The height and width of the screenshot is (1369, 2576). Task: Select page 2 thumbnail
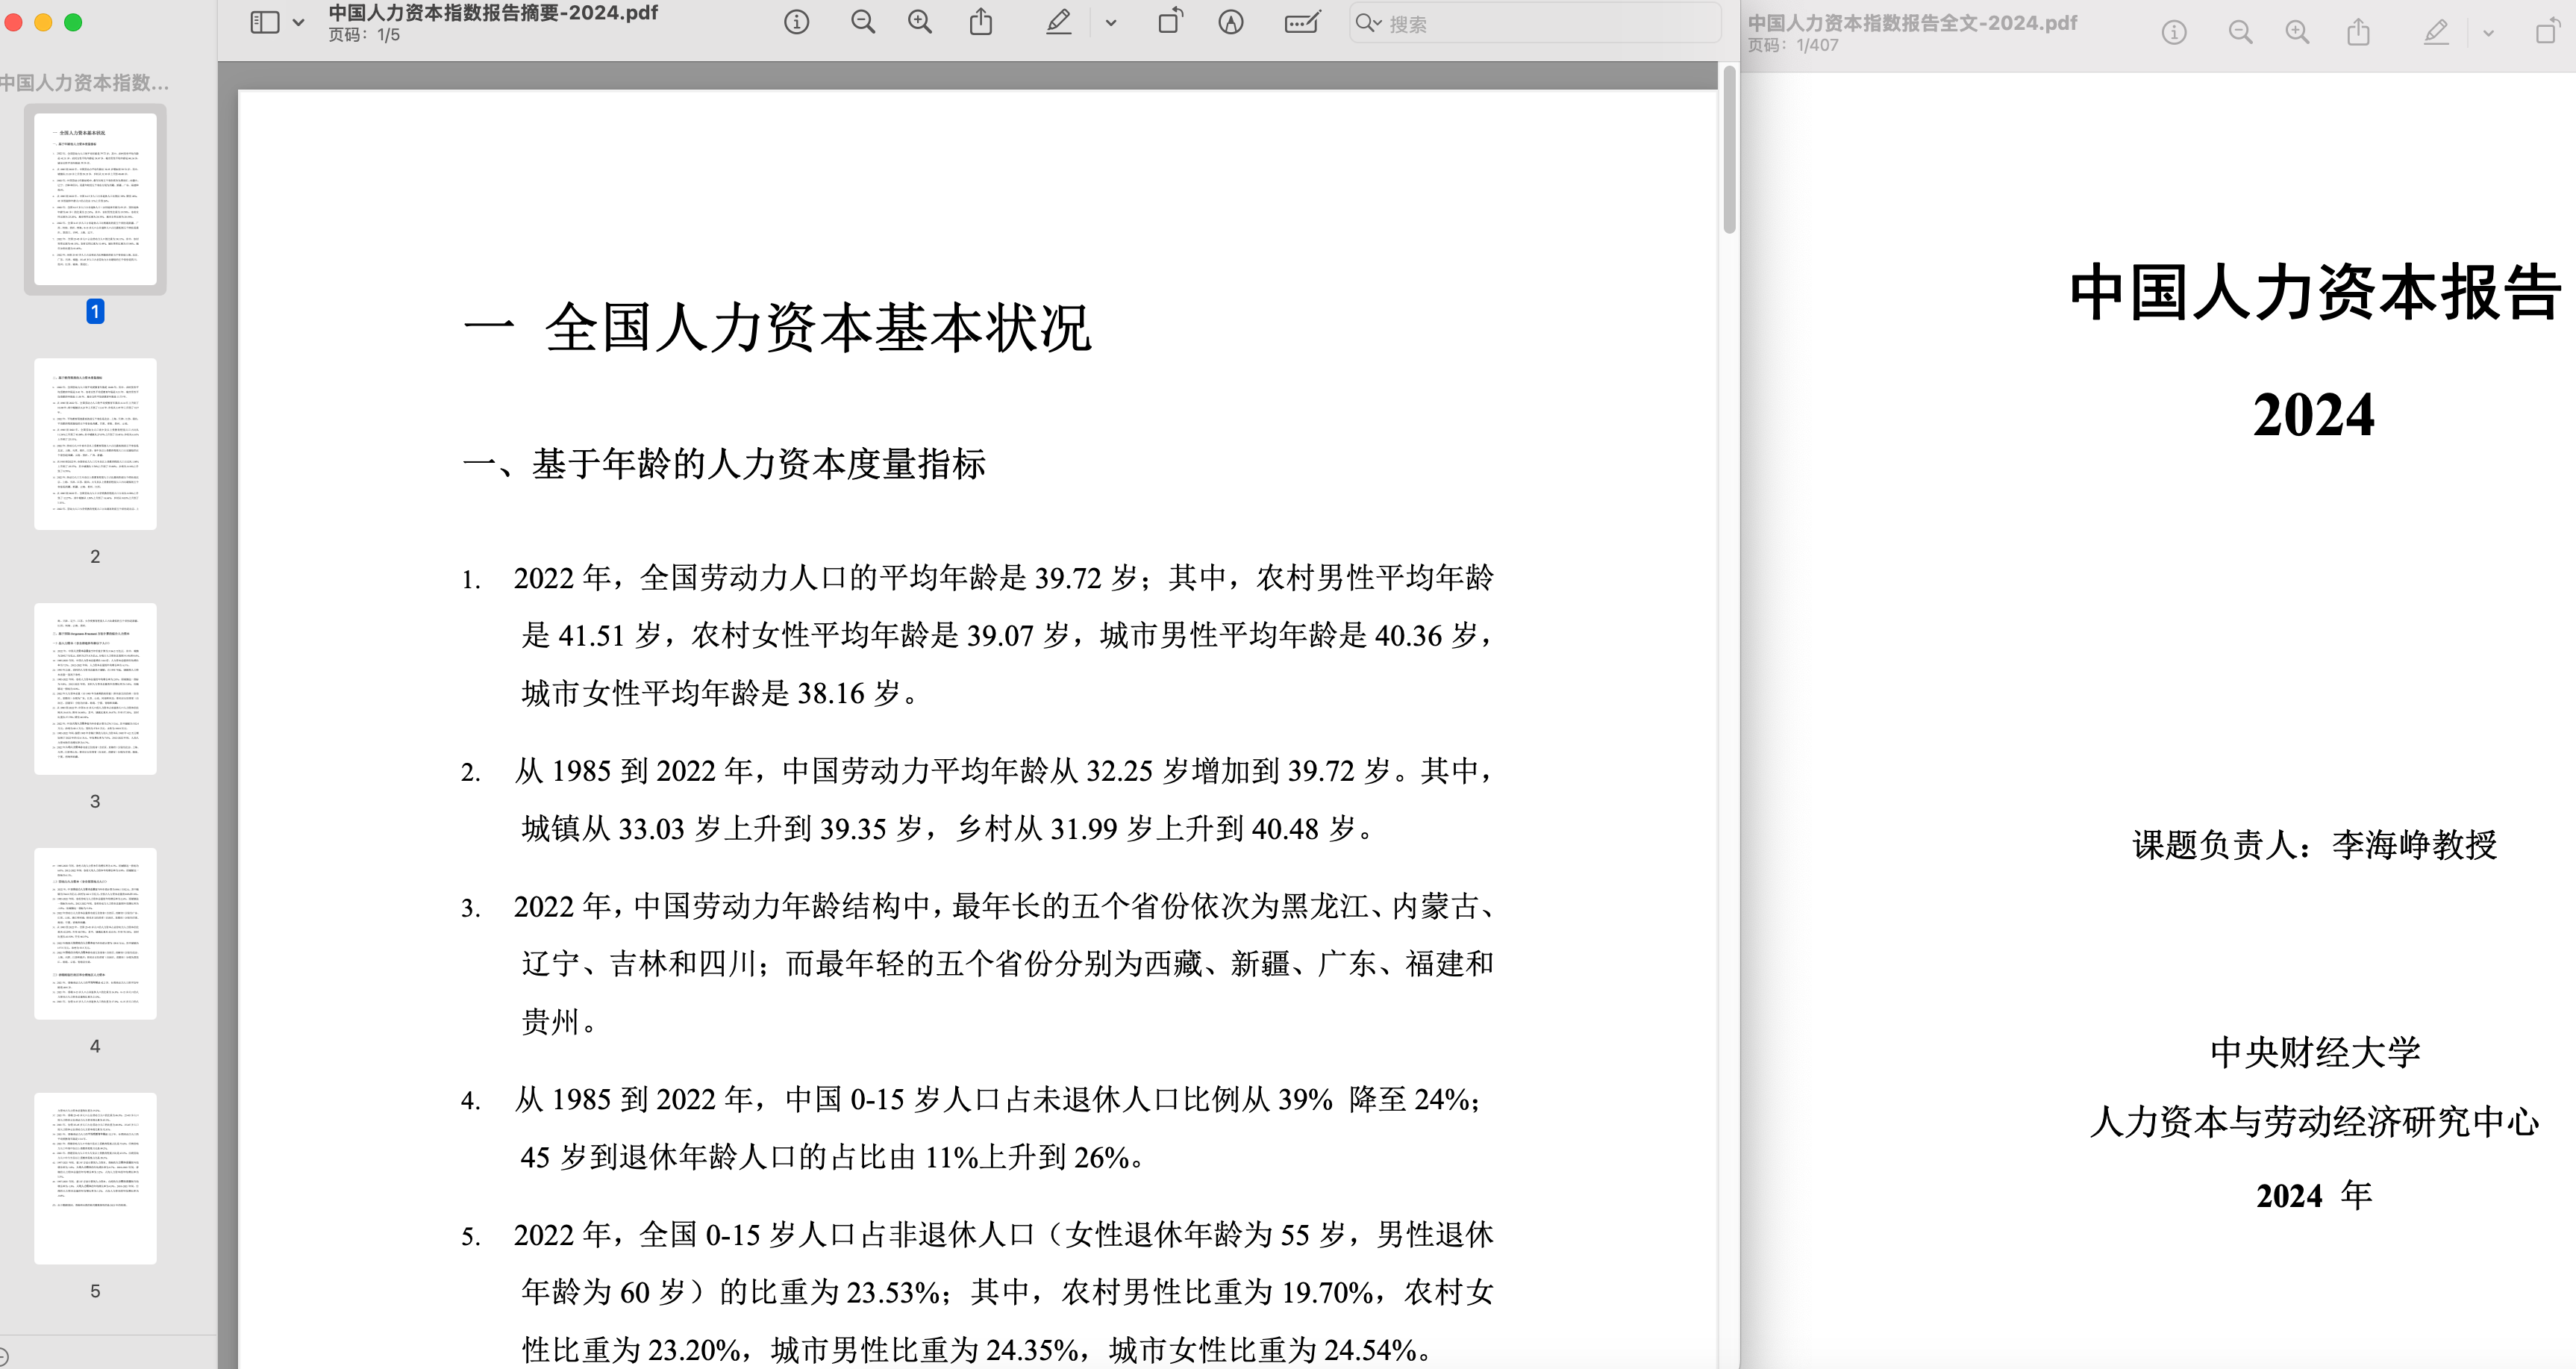tap(95, 444)
